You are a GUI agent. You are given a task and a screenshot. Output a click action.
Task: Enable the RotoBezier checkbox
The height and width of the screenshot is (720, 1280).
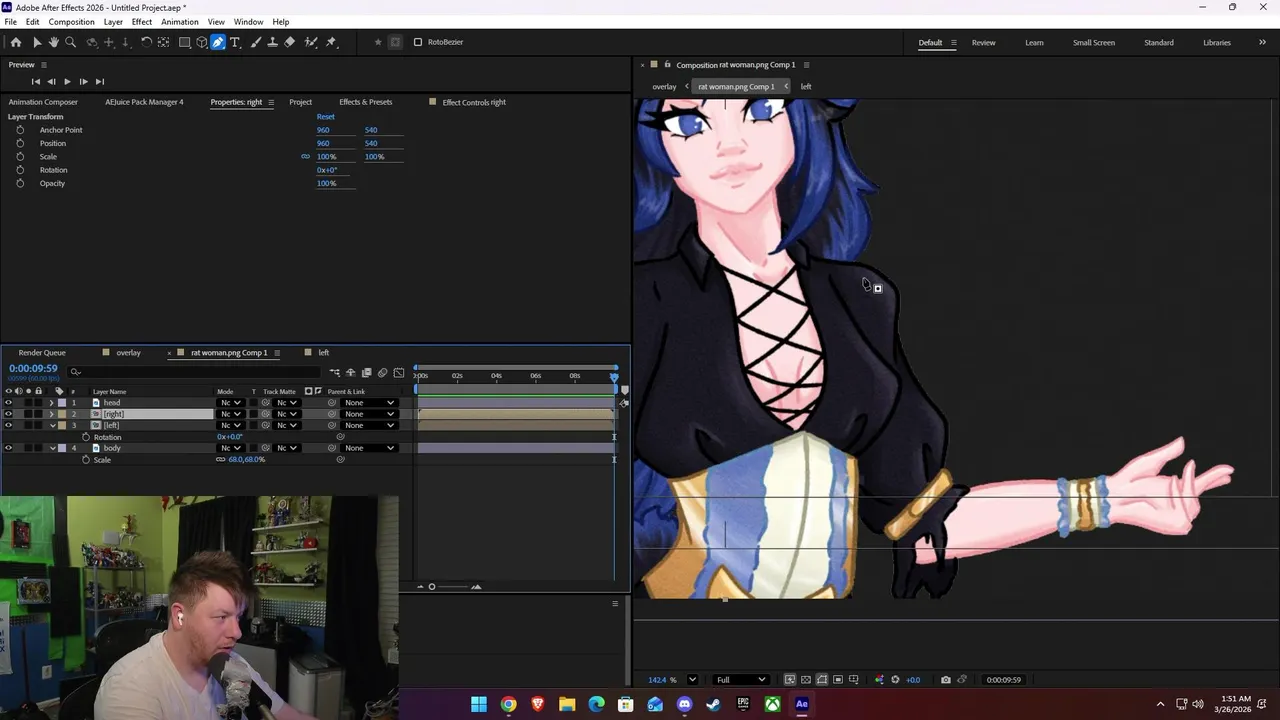click(418, 42)
